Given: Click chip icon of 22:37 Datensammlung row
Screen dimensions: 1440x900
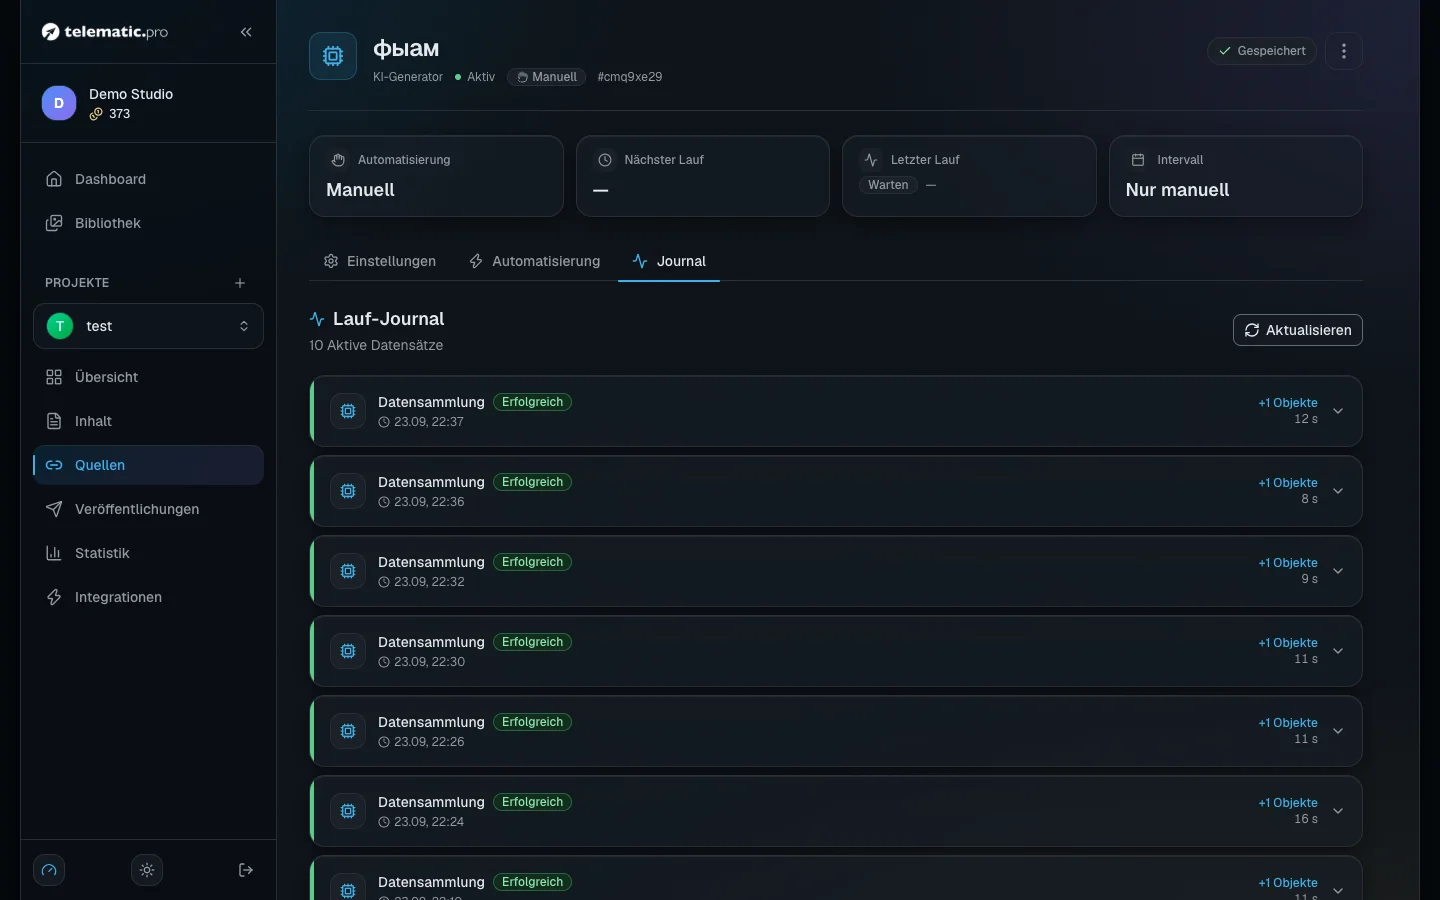Looking at the screenshot, I should point(348,411).
